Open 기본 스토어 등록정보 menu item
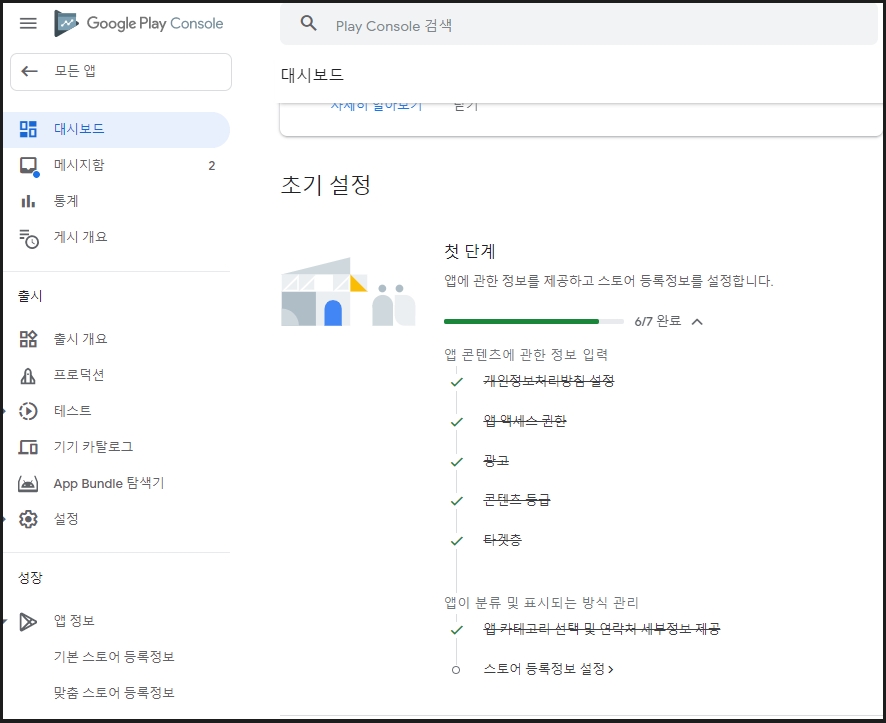This screenshot has height=723, width=886. point(114,656)
